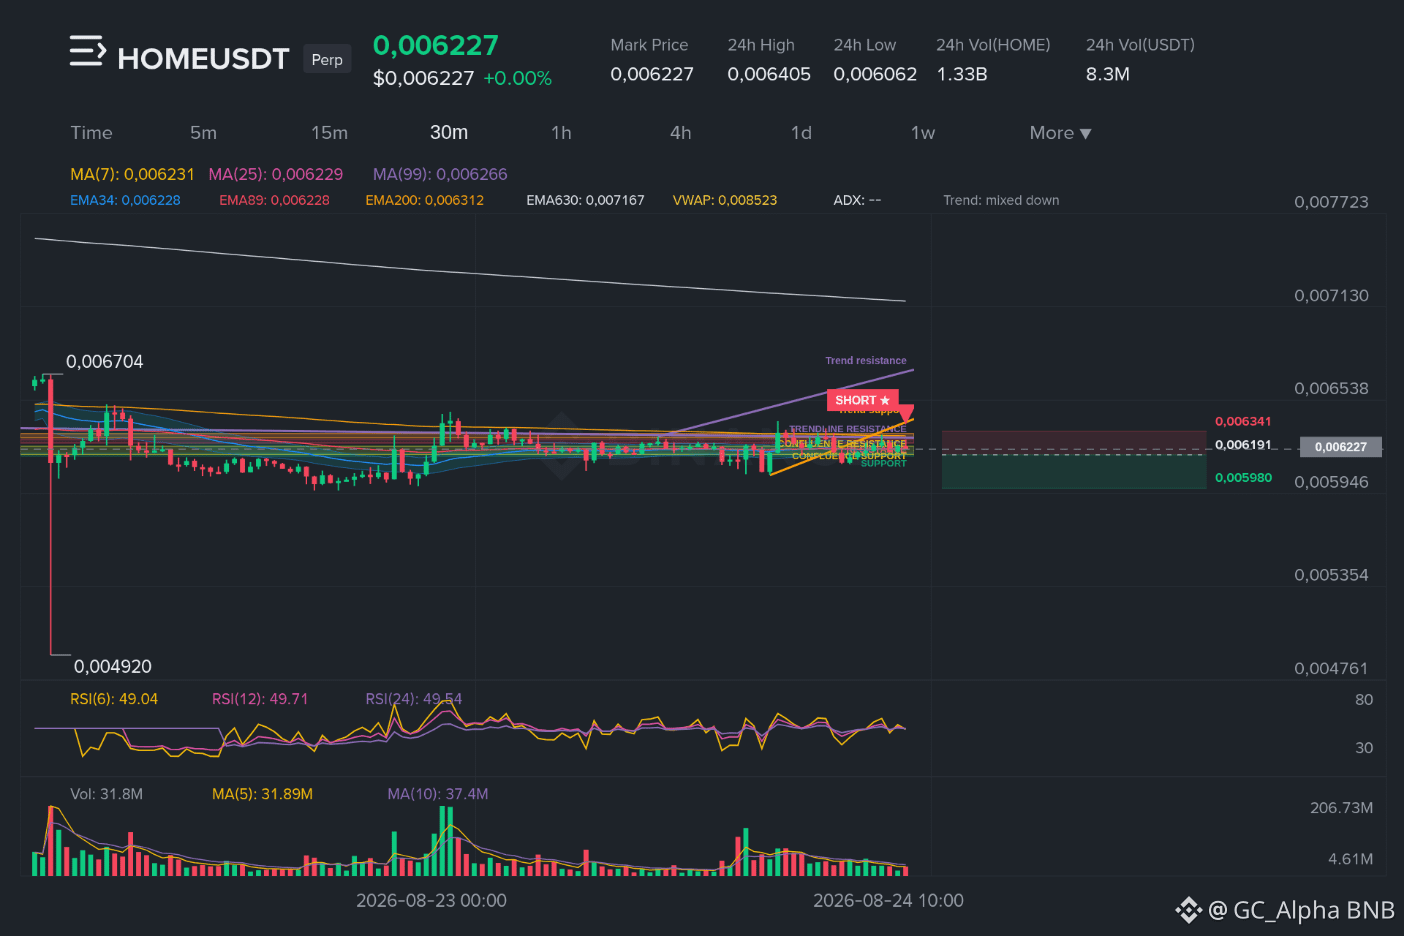Click the EMA630 indicator value

pyautogui.click(x=585, y=200)
